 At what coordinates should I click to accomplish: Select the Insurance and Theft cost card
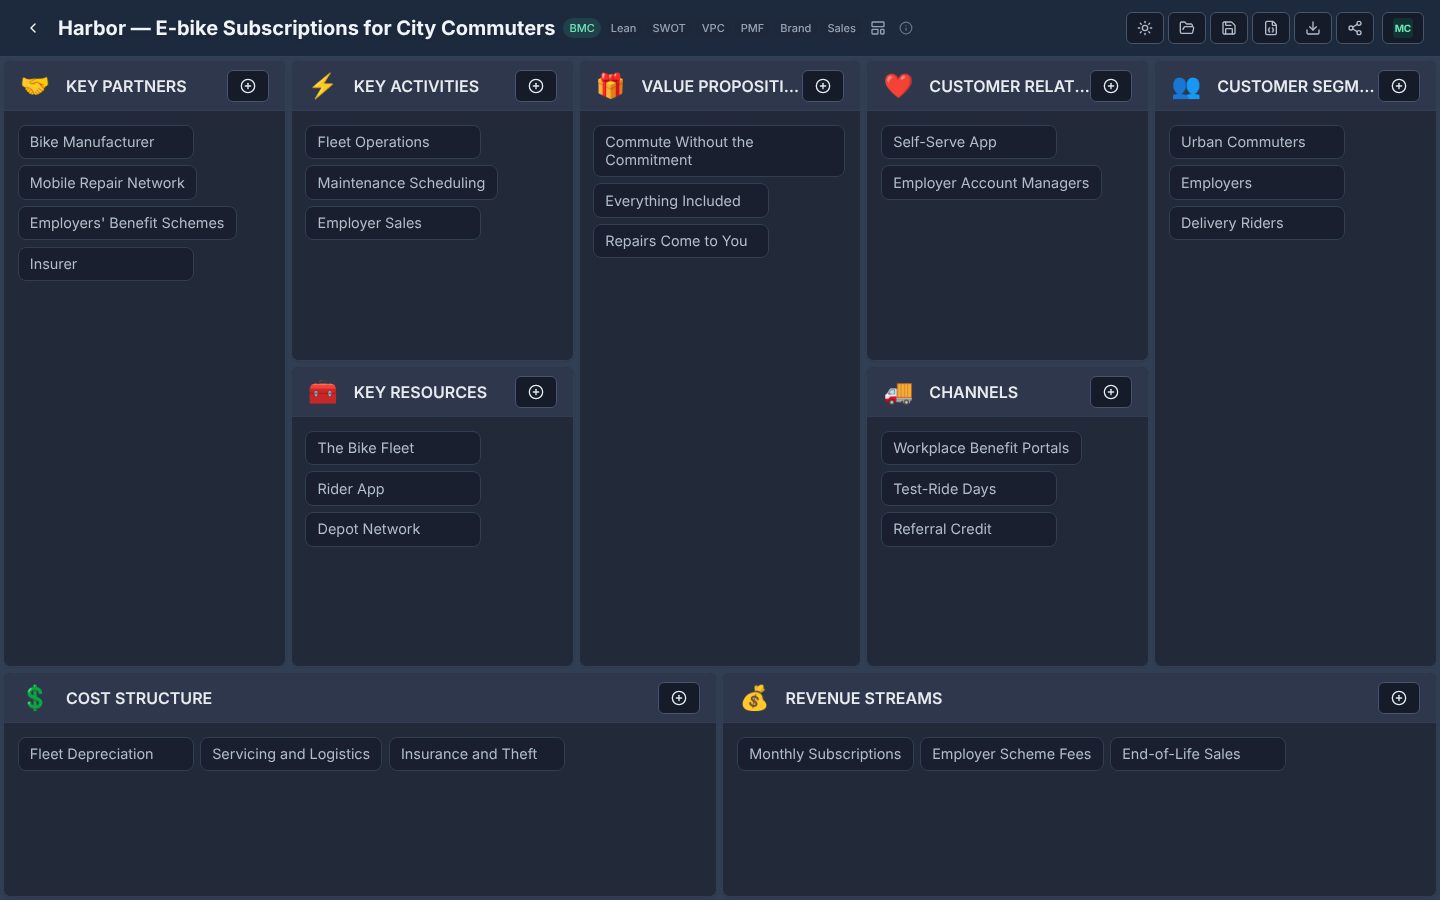pyautogui.click(x=477, y=754)
